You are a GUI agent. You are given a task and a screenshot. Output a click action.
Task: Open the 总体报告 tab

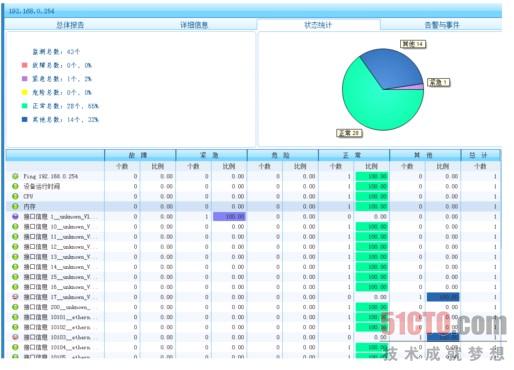pos(69,25)
